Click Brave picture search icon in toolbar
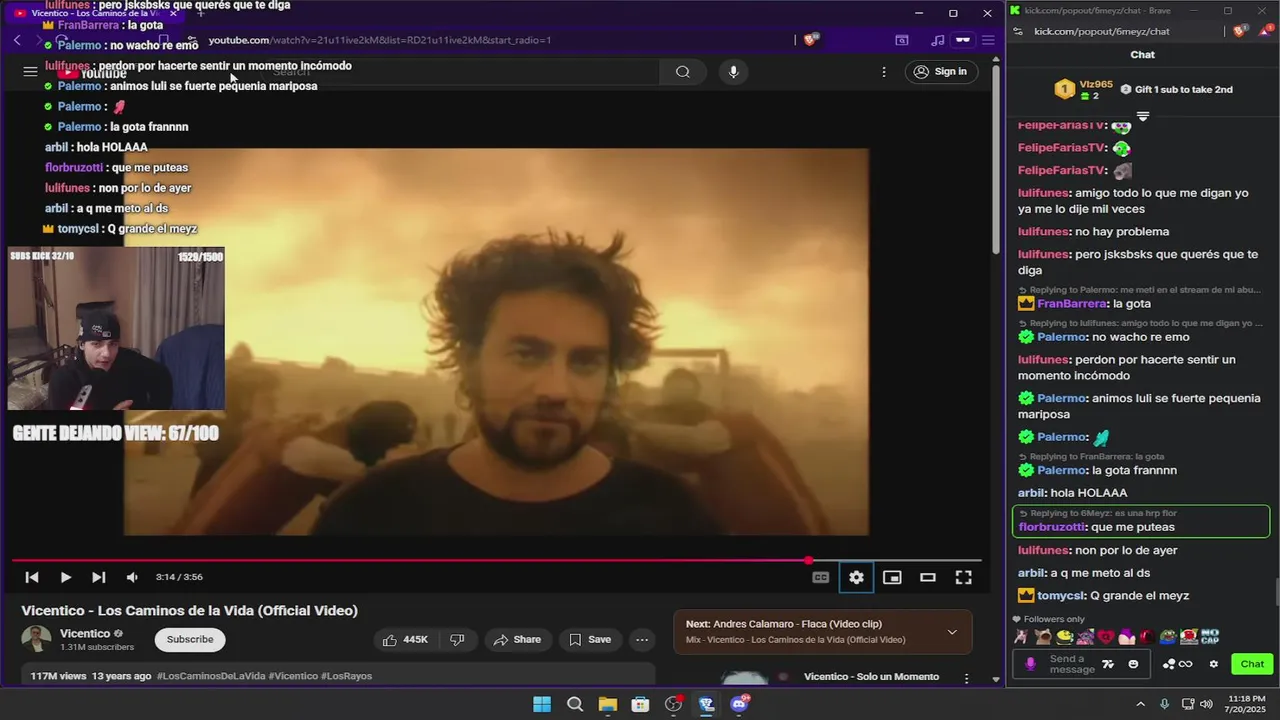 click(902, 40)
